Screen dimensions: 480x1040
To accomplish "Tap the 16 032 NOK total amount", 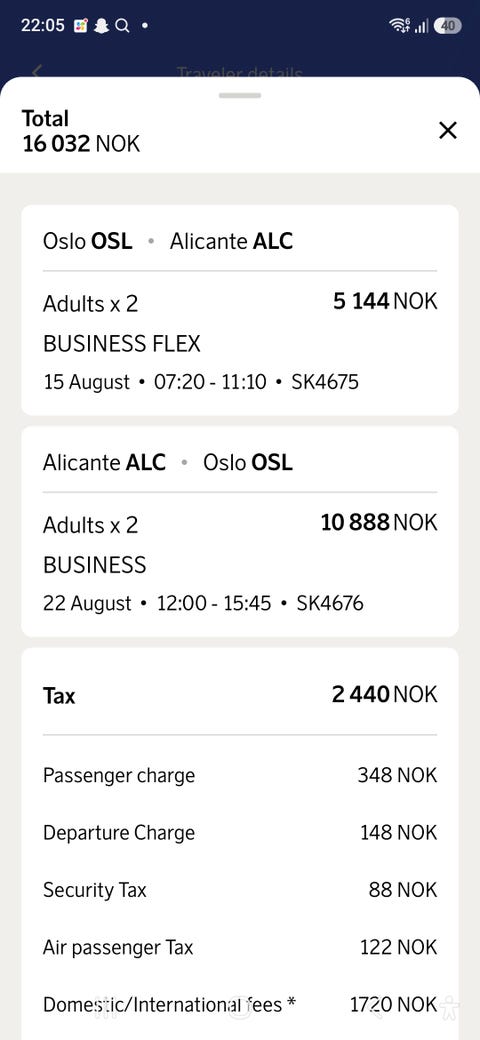I will point(82,144).
